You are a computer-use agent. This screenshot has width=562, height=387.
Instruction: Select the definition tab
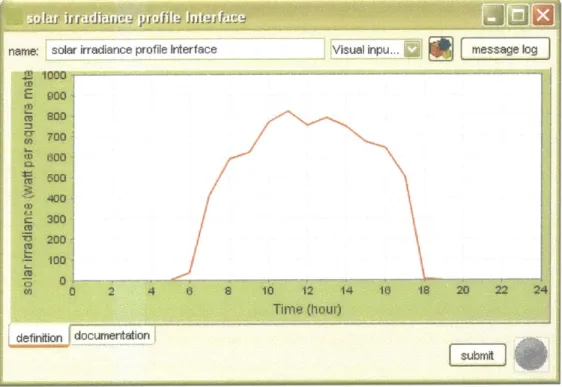coord(39,337)
